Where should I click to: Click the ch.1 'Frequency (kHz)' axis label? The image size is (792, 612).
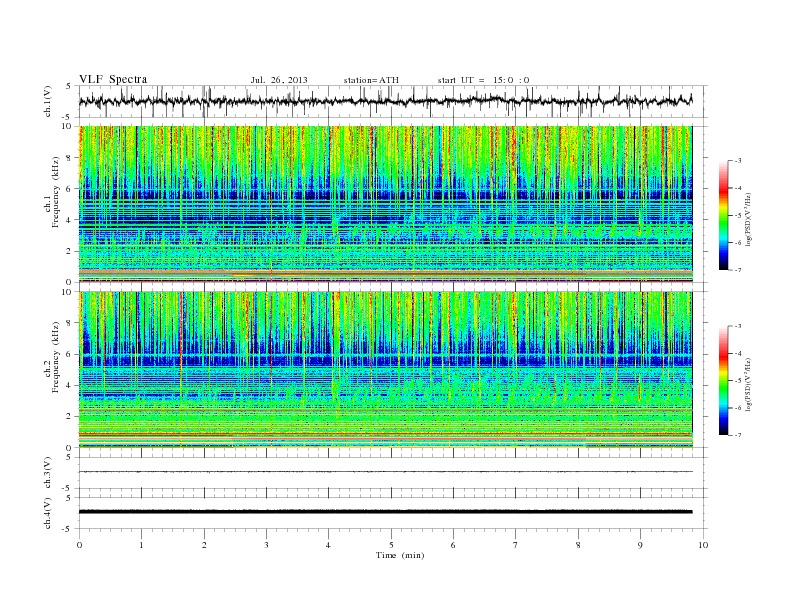pos(56,192)
